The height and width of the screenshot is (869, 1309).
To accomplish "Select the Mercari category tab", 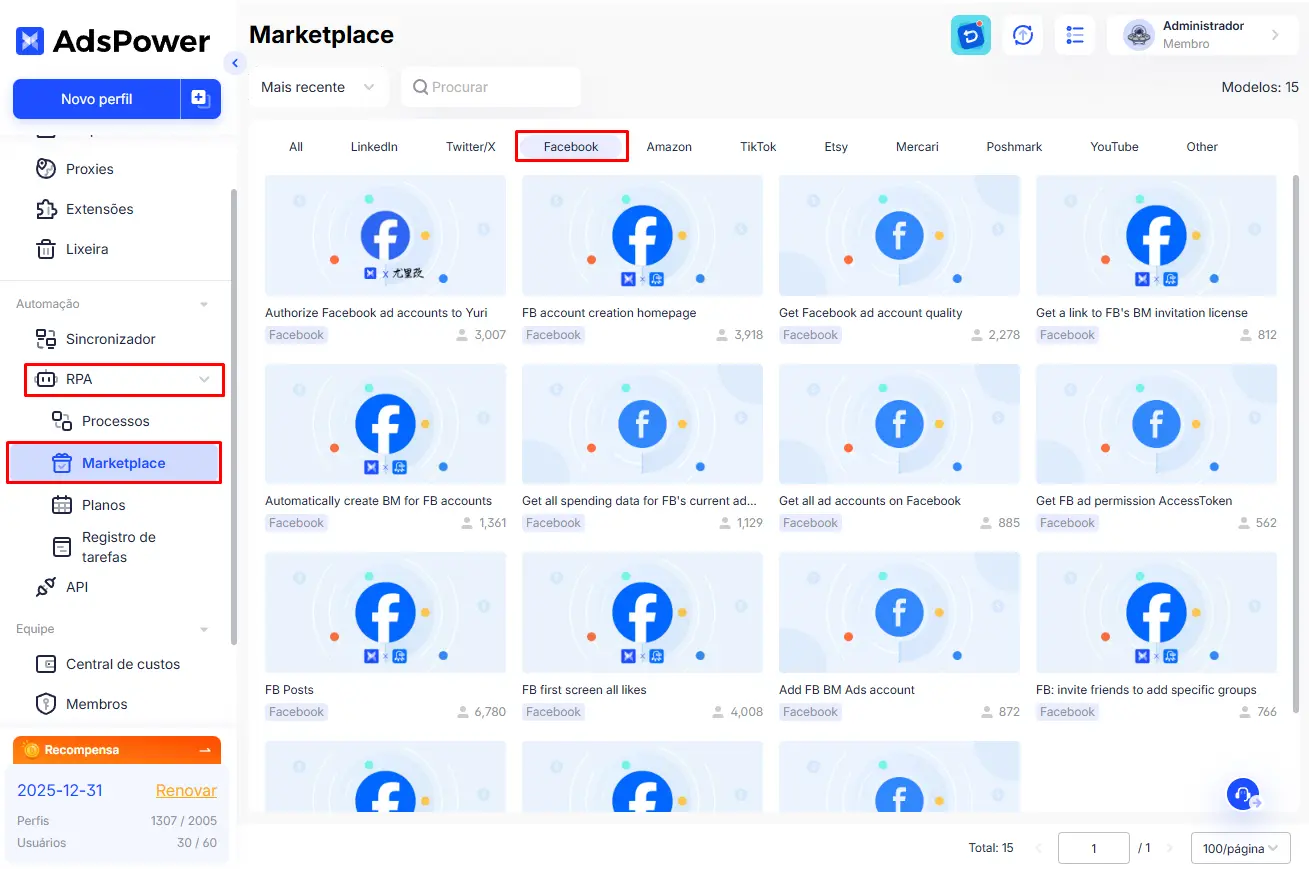I will pyautogui.click(x=917, y=147).
